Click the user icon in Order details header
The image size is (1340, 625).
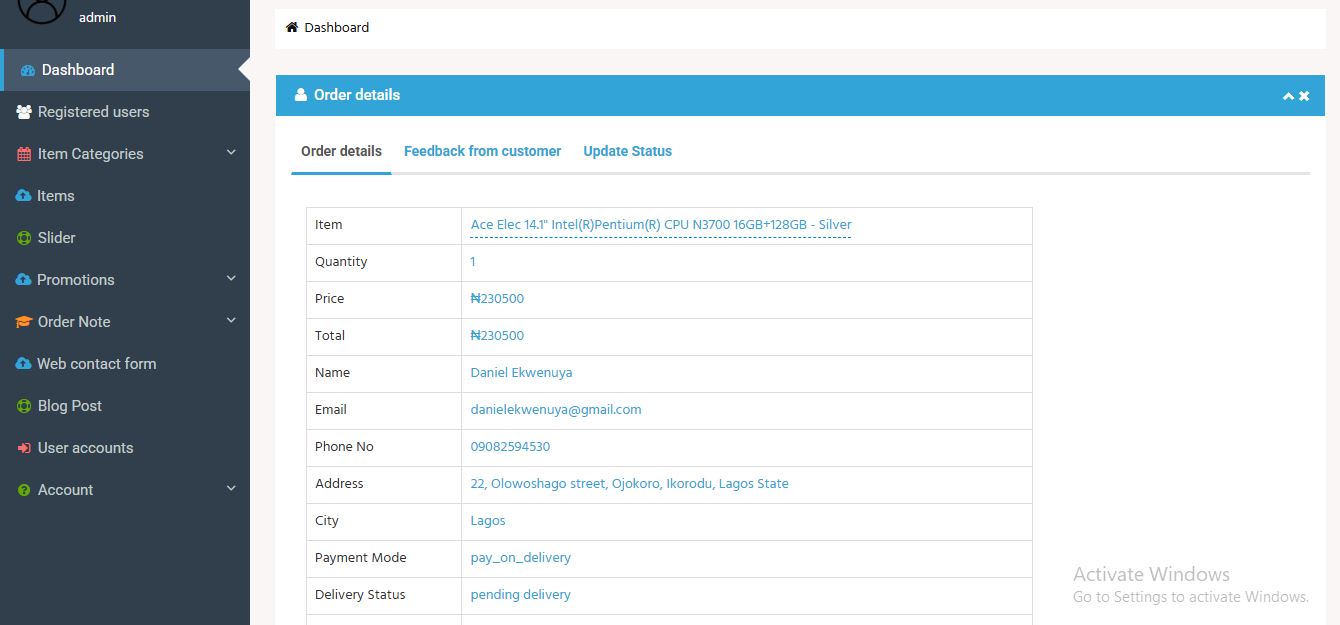pyautogui.click(x=301, y=95)
